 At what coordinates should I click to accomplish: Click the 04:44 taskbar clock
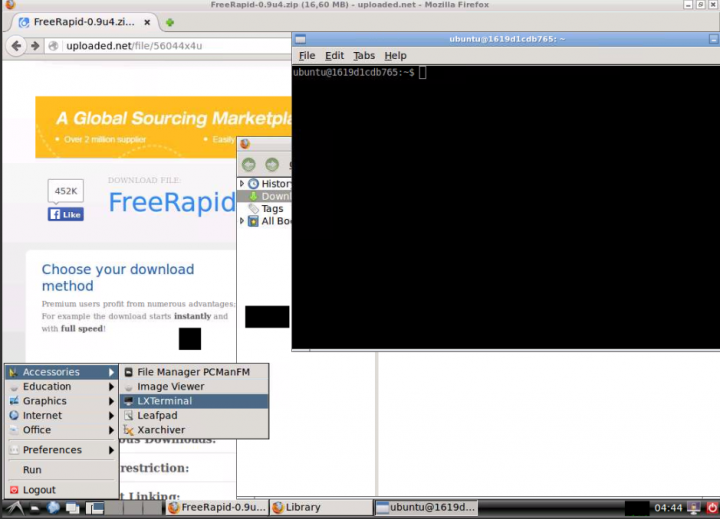668,508
